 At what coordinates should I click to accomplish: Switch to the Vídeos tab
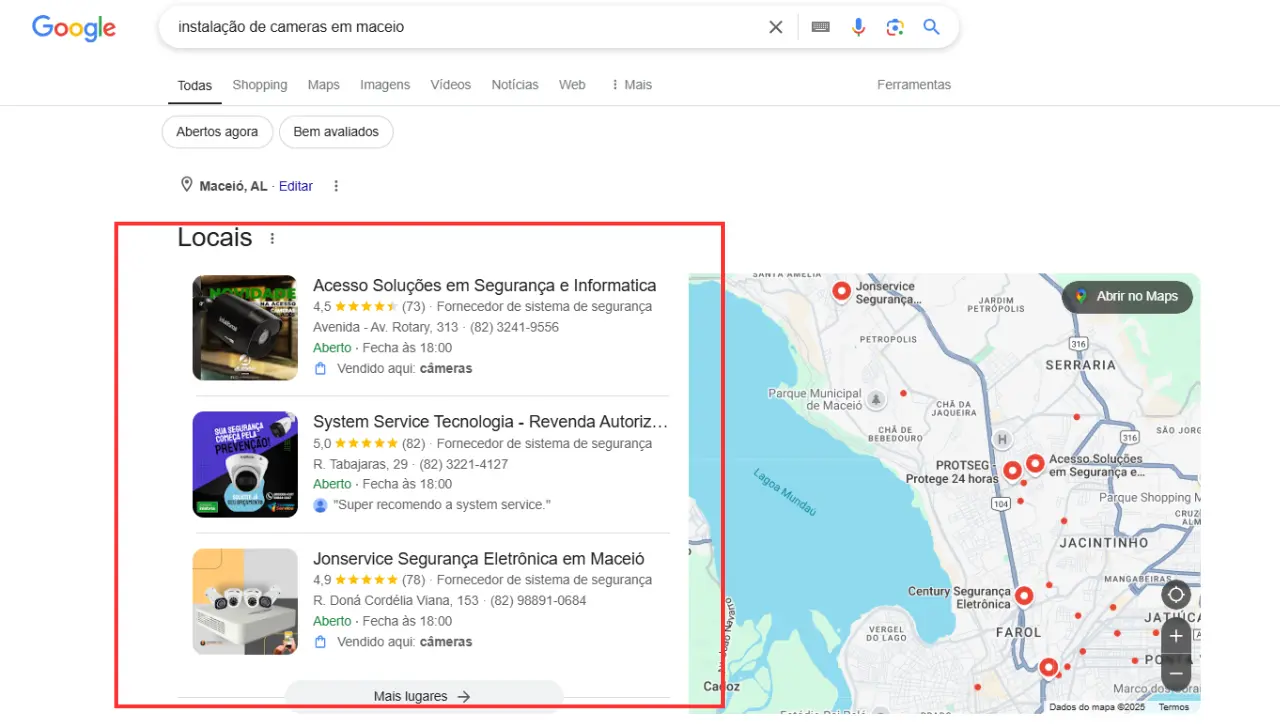pos(451,85)
